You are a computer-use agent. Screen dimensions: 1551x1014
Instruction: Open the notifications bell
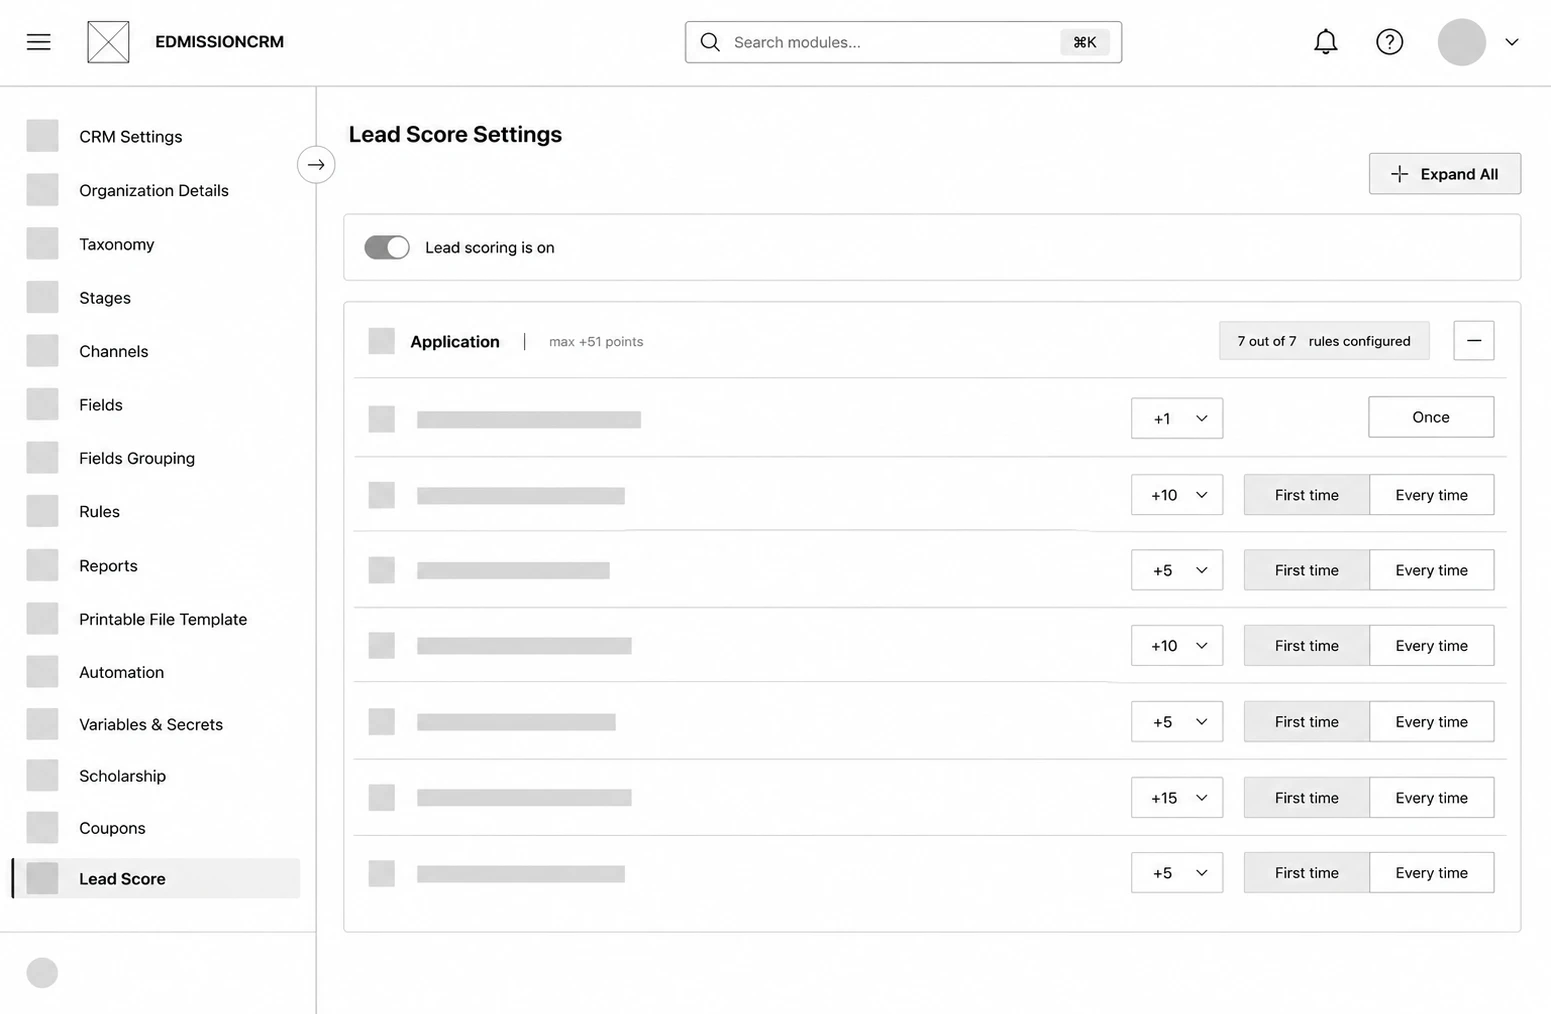pyautogui.click(x=1325, y=42)
